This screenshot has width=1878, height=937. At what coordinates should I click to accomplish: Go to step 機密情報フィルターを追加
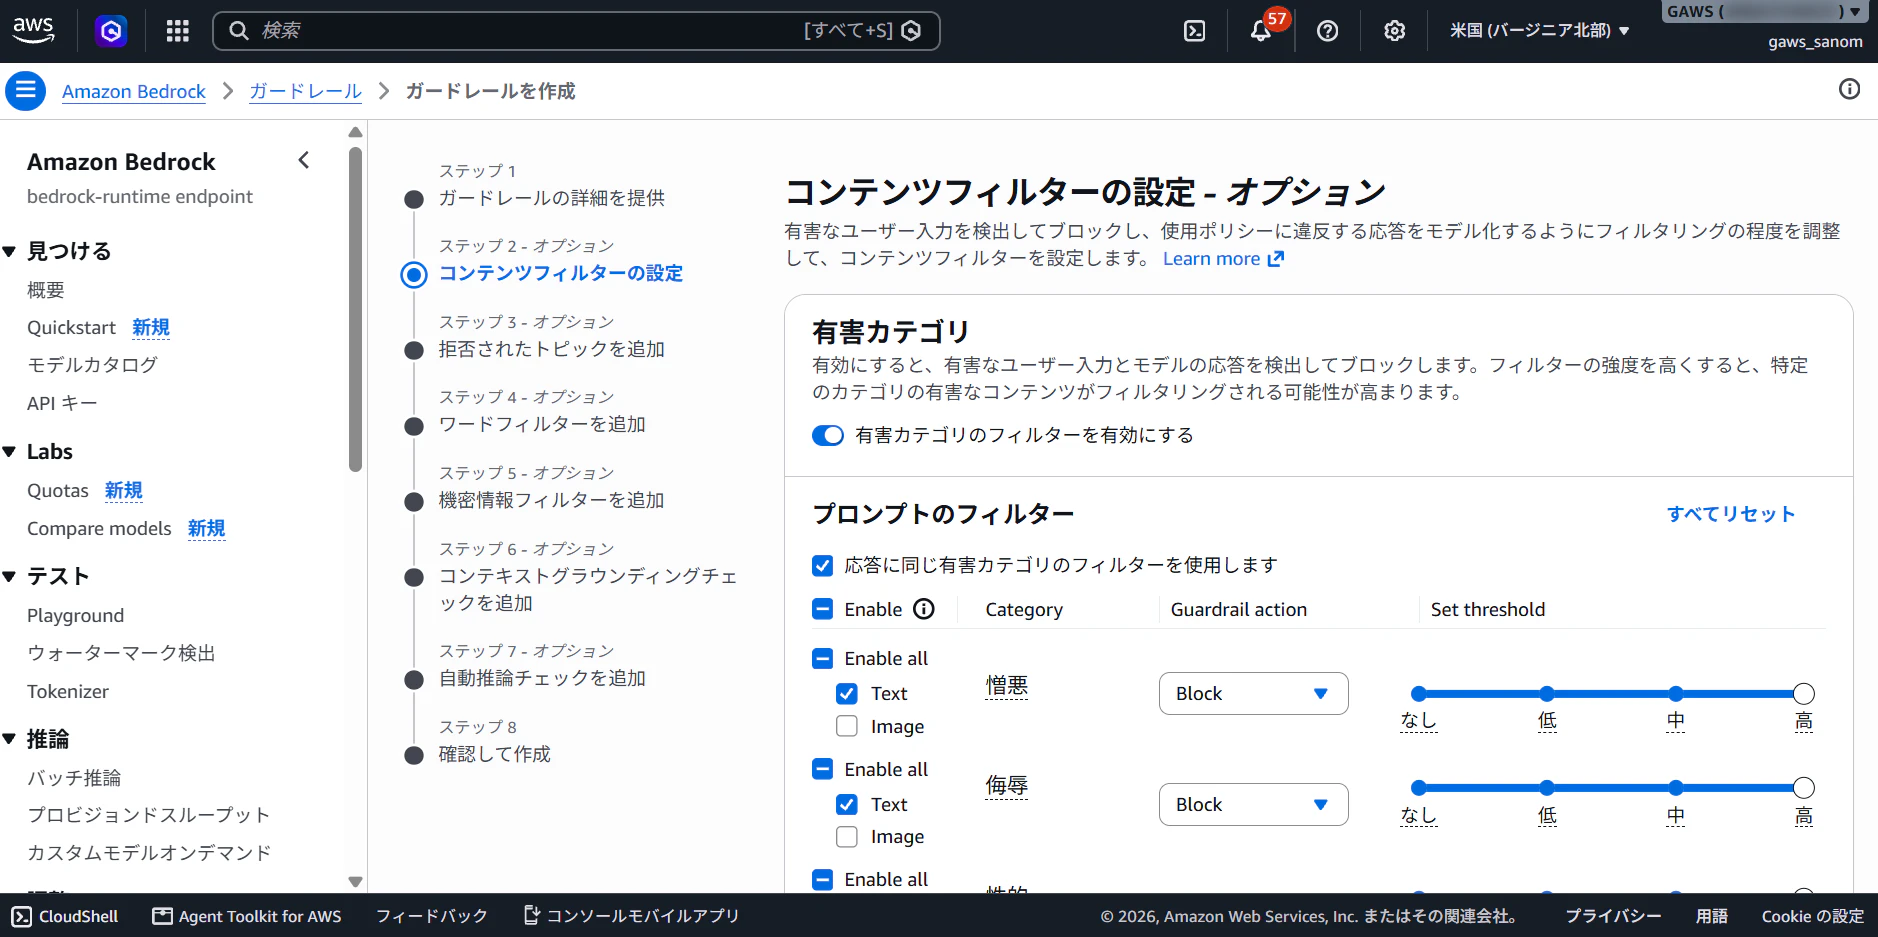(552, 500)
